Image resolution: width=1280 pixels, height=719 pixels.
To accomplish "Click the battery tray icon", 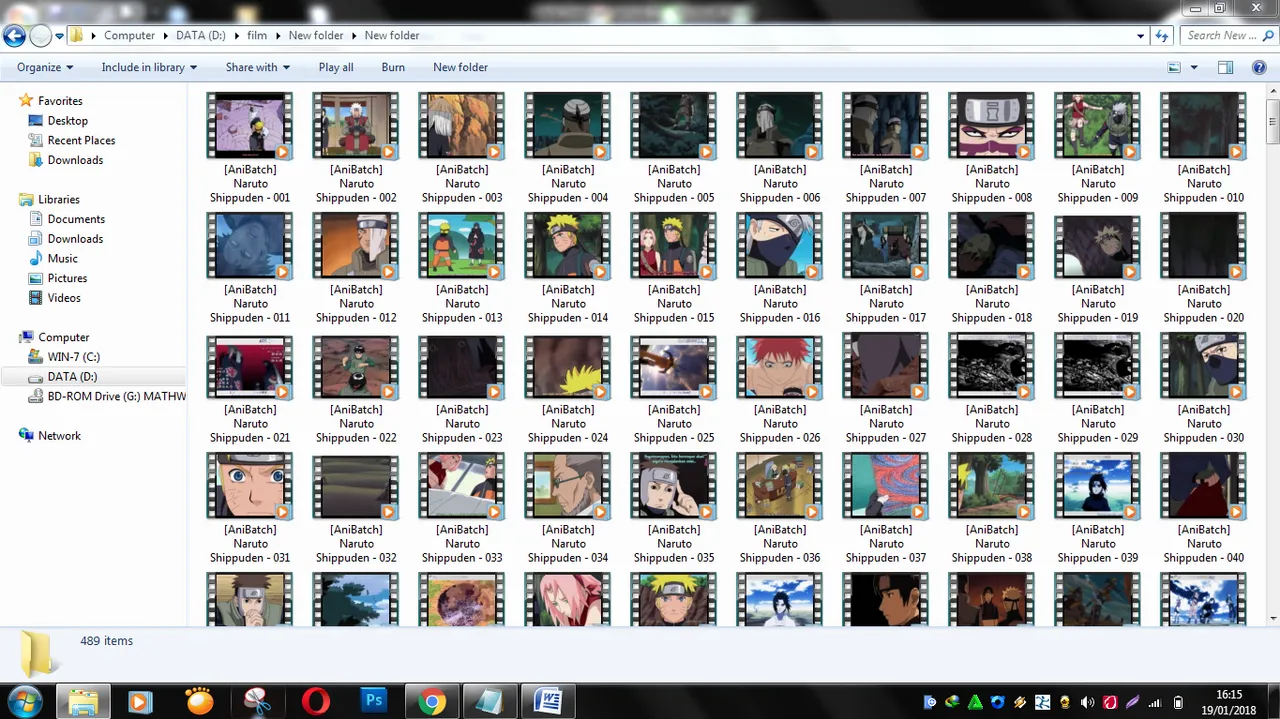I will pos(1178,702).
